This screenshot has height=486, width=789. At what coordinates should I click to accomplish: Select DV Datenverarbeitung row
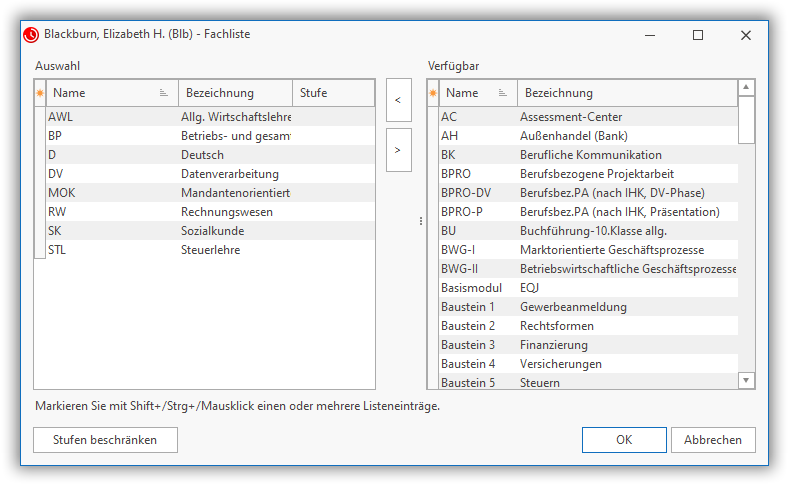[210, 174]
